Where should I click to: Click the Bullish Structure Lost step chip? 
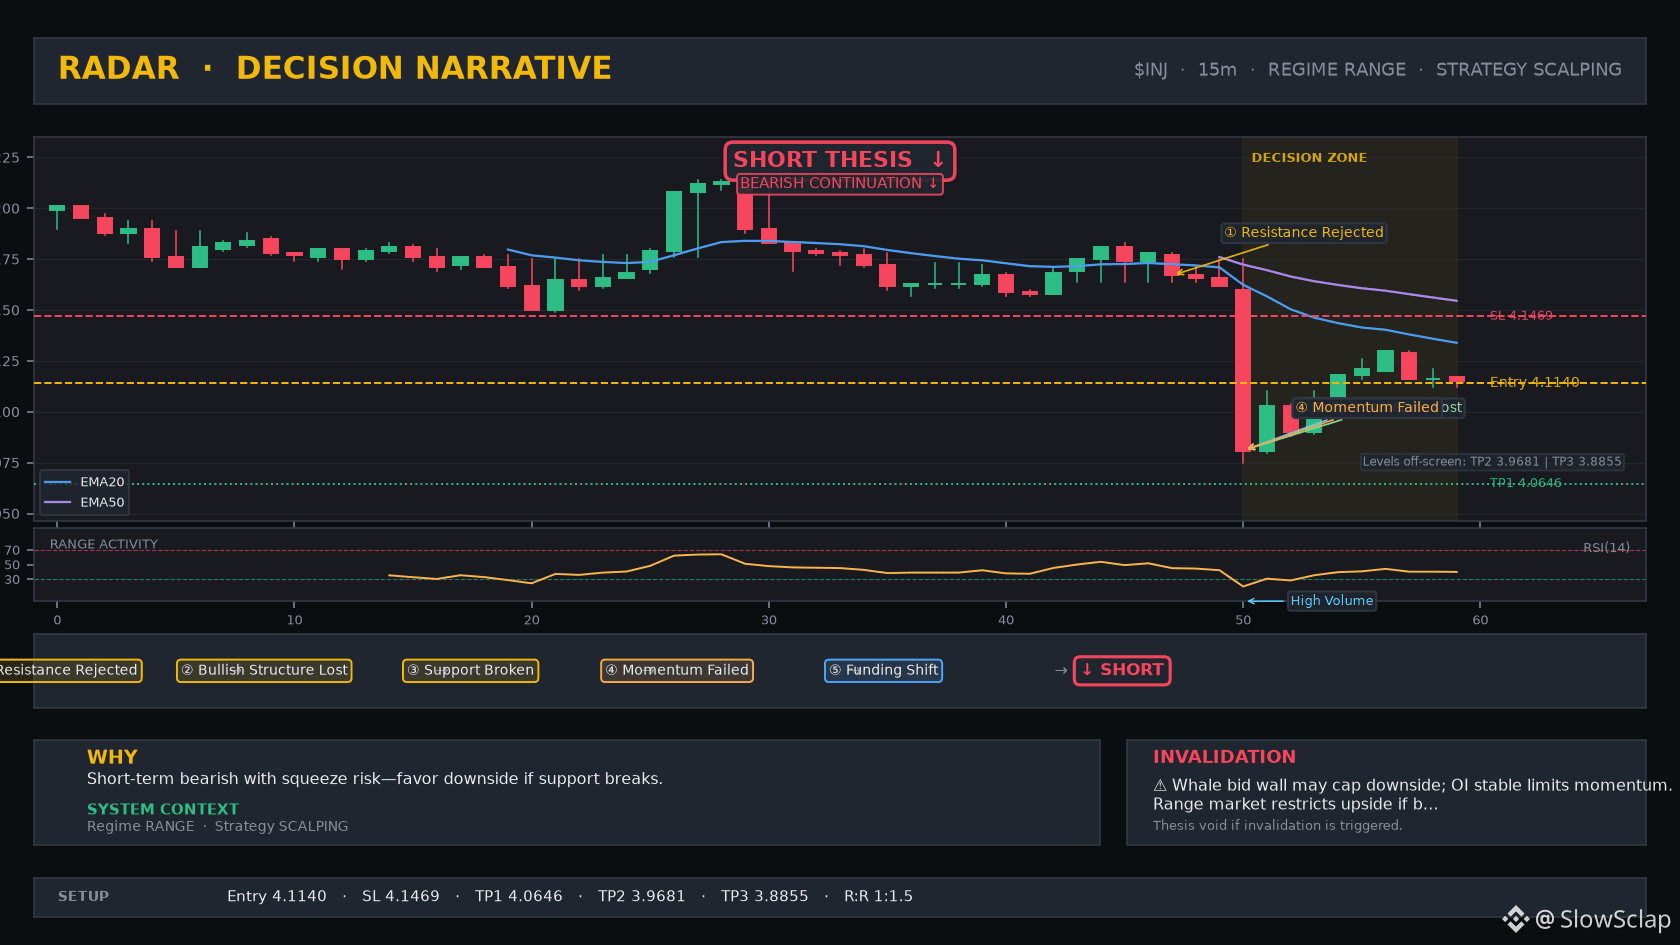click(264, 670)
